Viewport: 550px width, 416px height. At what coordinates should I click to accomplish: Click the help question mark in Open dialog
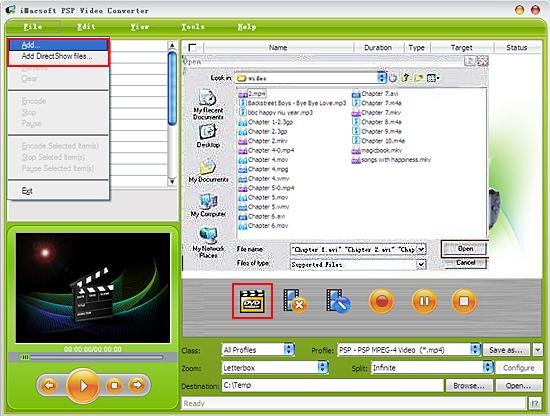[x=469, y=62]
